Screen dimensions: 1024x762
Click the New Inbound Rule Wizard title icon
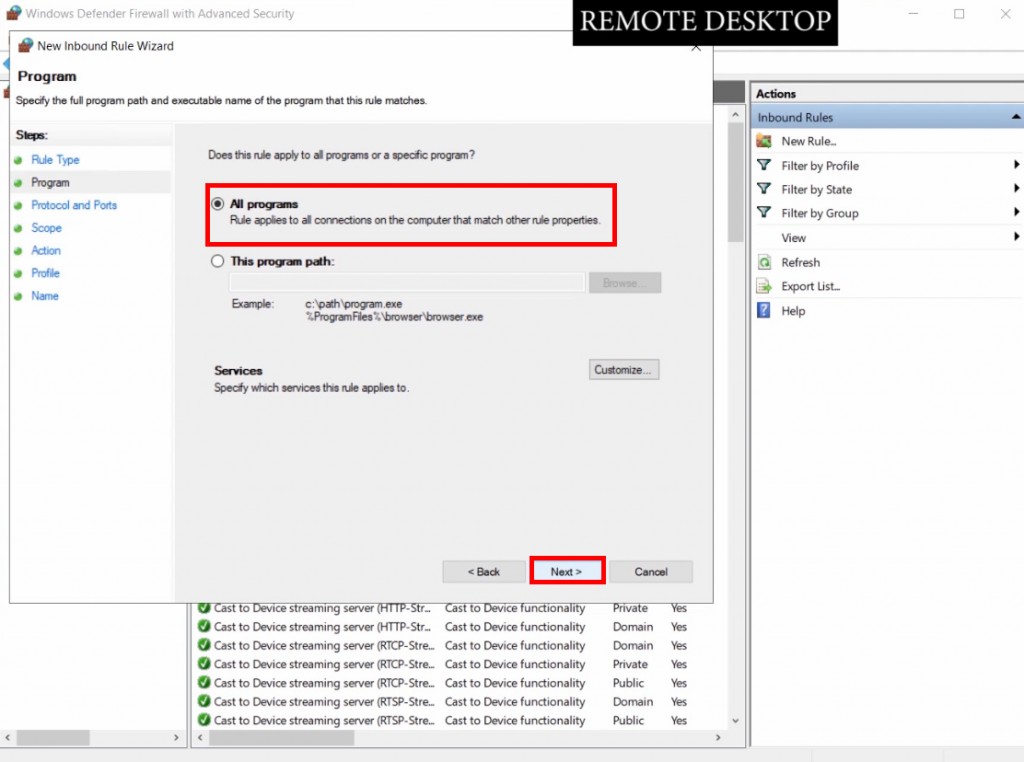pos(25,46)
